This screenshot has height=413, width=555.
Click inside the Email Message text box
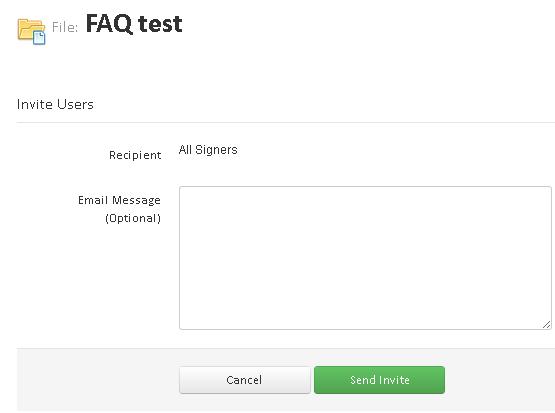coord(365,258)
